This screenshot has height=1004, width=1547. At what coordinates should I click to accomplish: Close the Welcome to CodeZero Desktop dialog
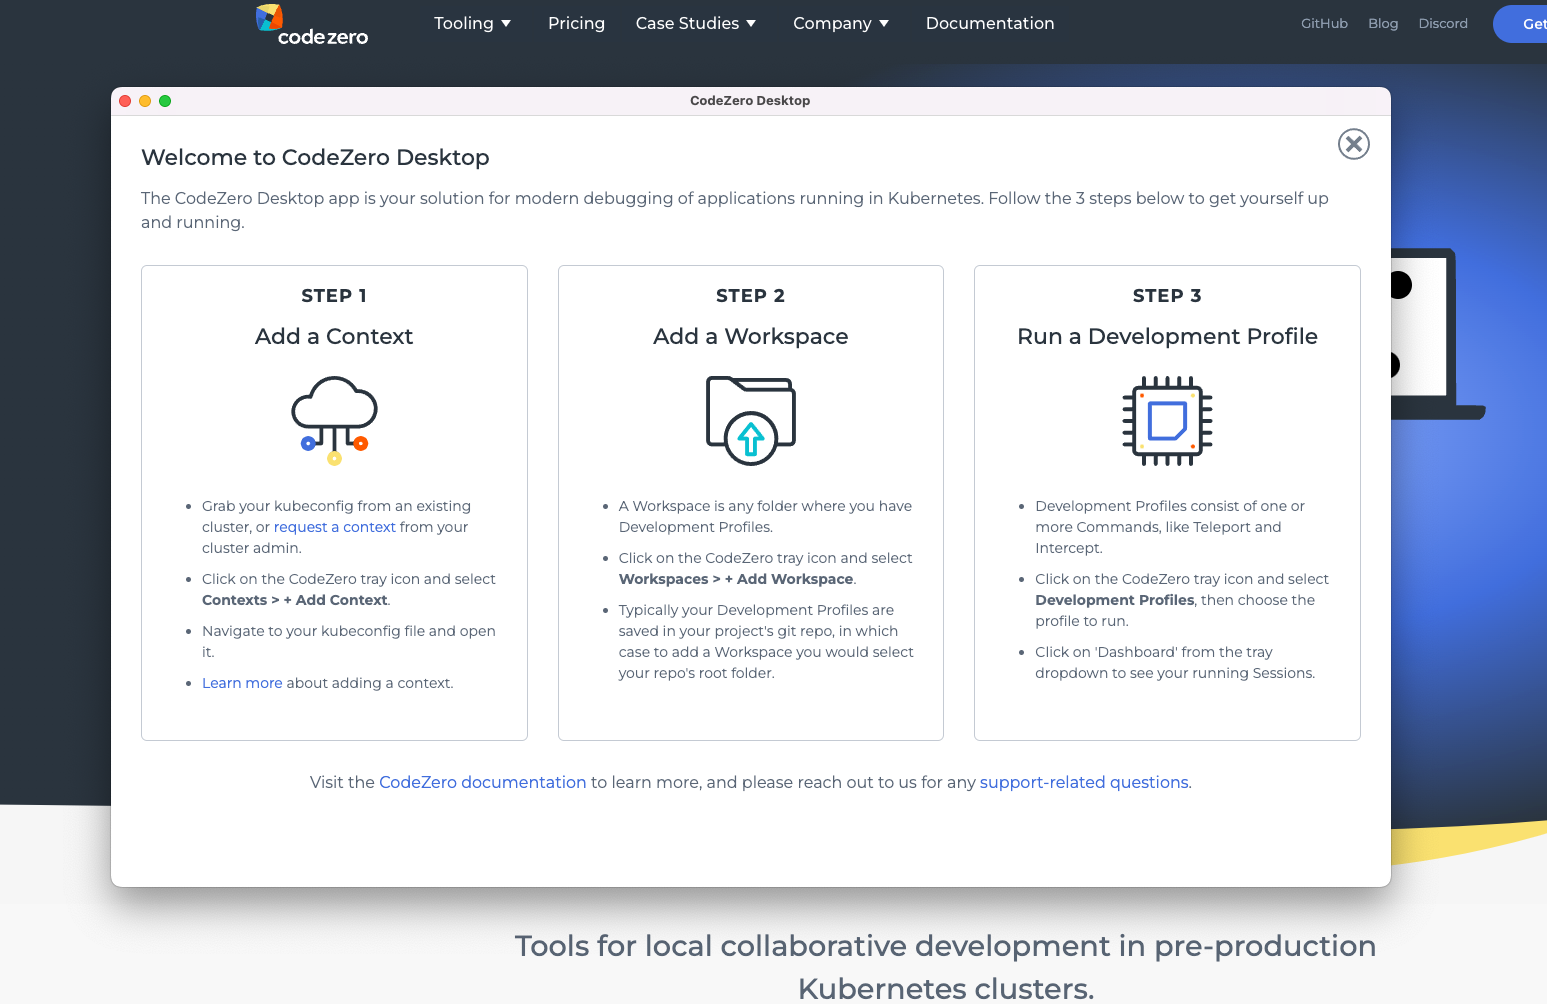(1353, 144)
